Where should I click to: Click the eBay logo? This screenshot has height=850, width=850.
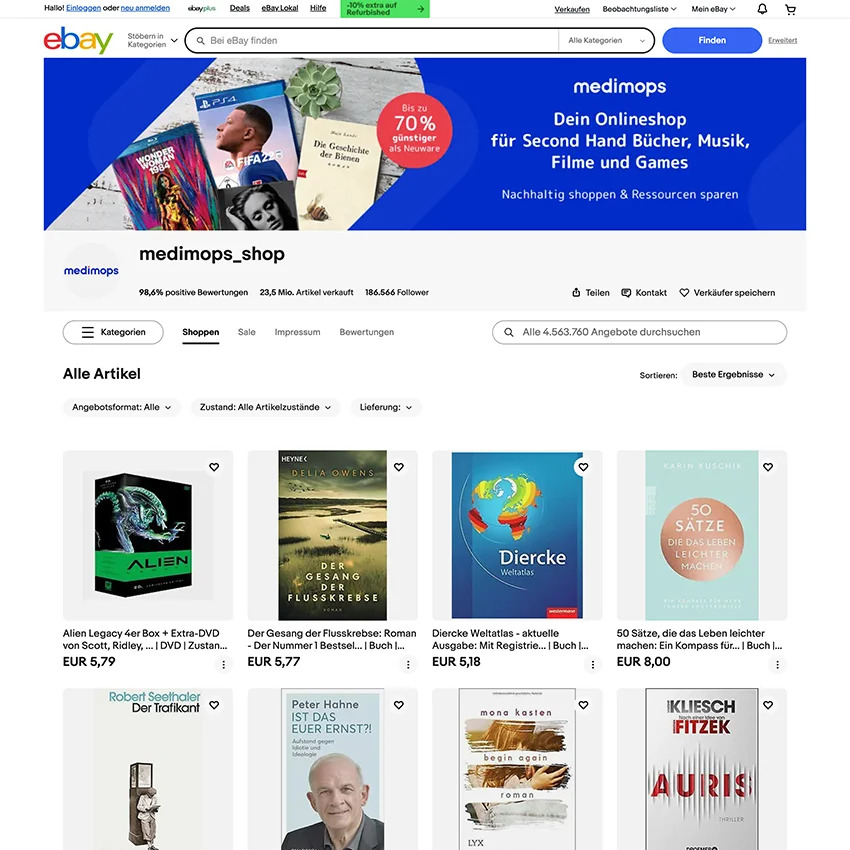[78, 40]
